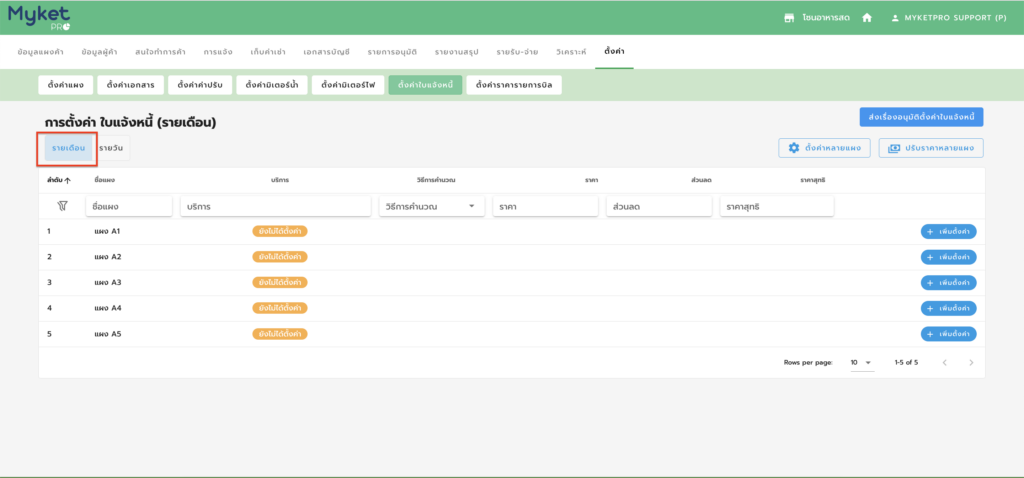This screenshot has width=1024, height=478.
Task: Click the ส่วนลด filter field
Action: (x=659, y=206)
